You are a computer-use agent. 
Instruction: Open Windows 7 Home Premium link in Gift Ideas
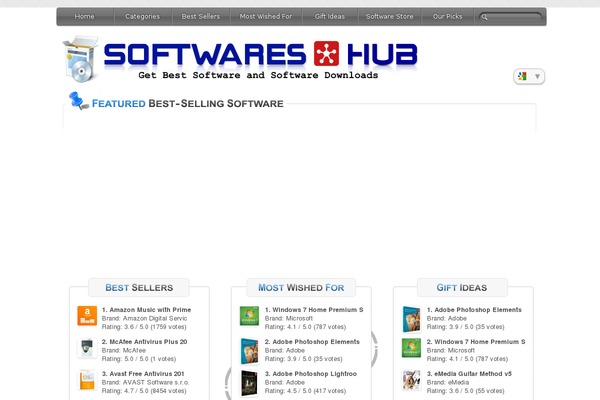click(476, 342)
